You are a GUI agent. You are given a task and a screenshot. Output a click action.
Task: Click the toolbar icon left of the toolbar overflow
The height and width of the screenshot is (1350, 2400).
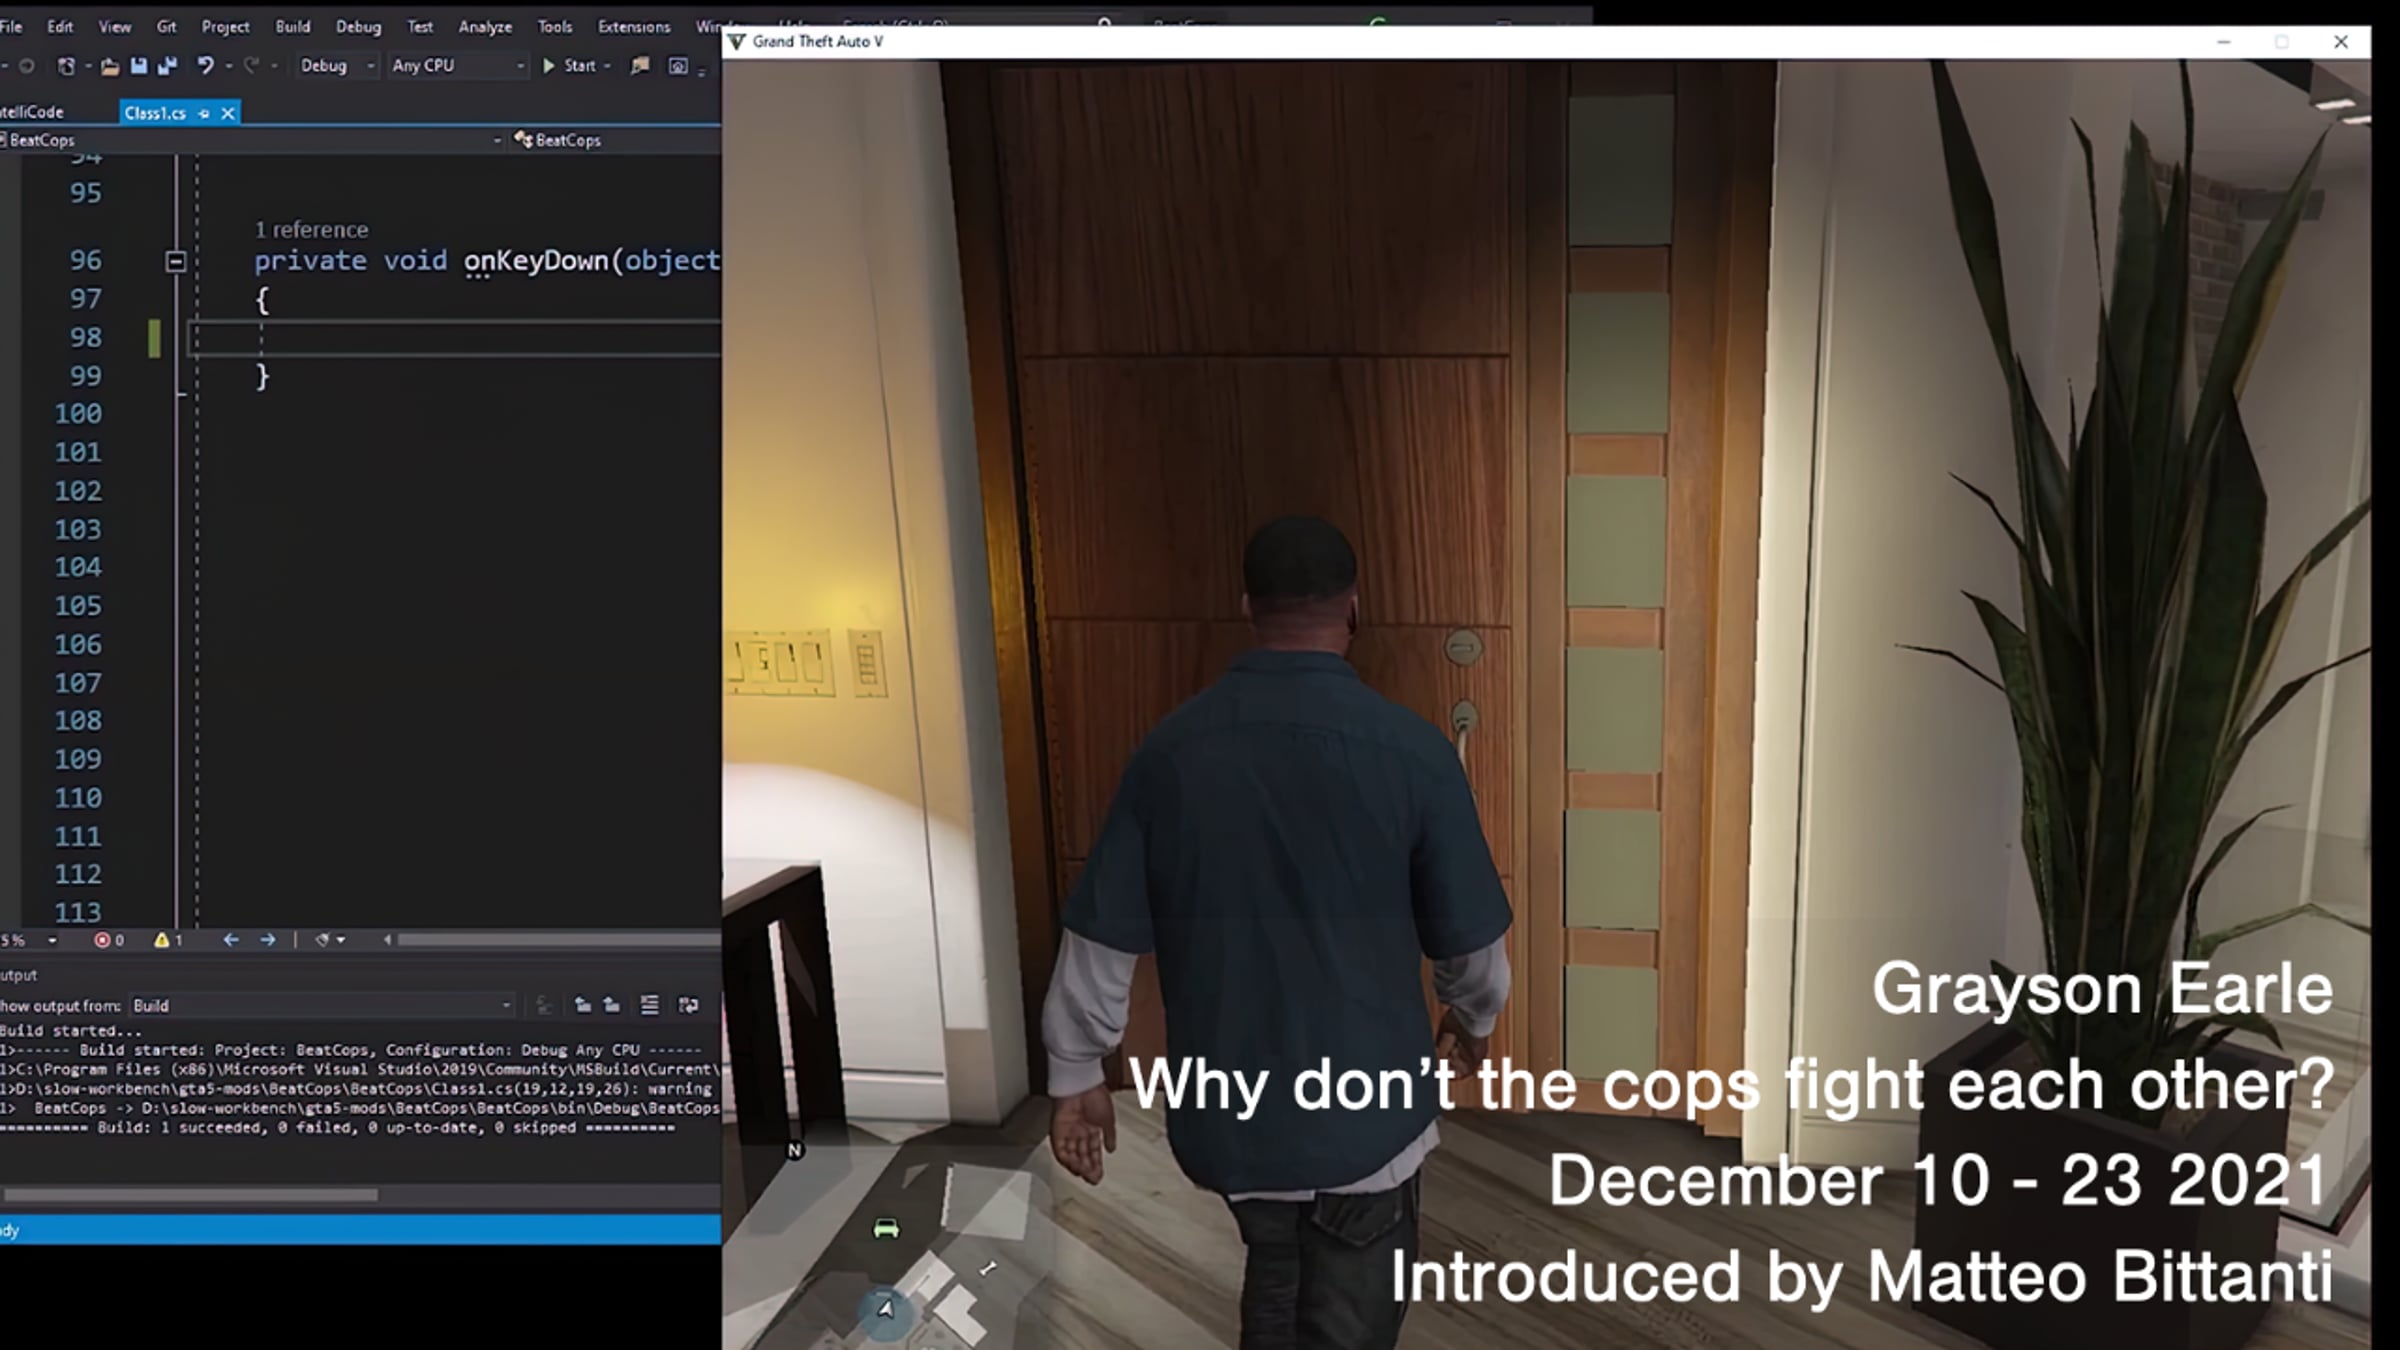[x=678, y=66]
